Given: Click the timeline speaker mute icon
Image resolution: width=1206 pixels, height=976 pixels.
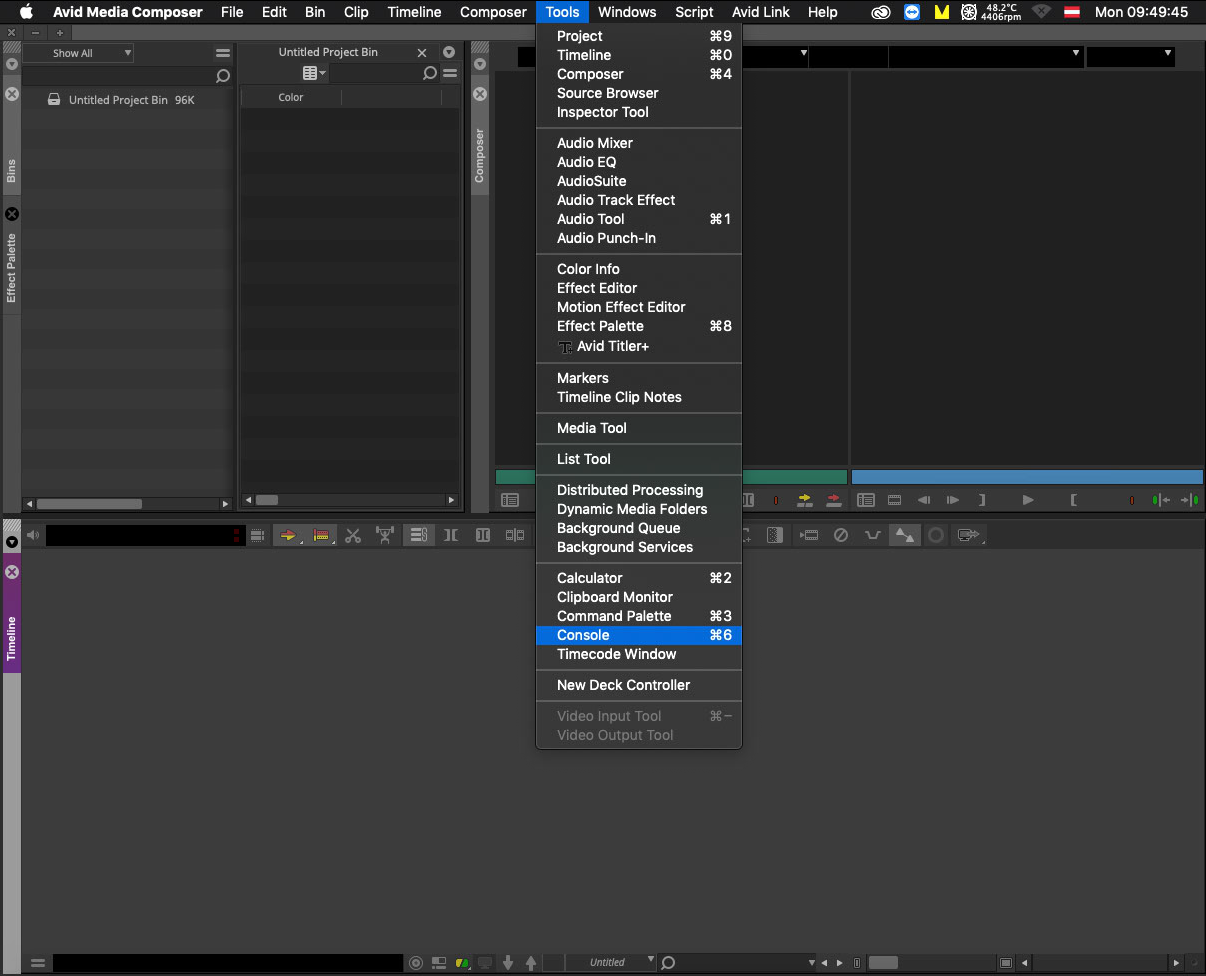Looking at the screenshot, I should [x=33, y=536].
